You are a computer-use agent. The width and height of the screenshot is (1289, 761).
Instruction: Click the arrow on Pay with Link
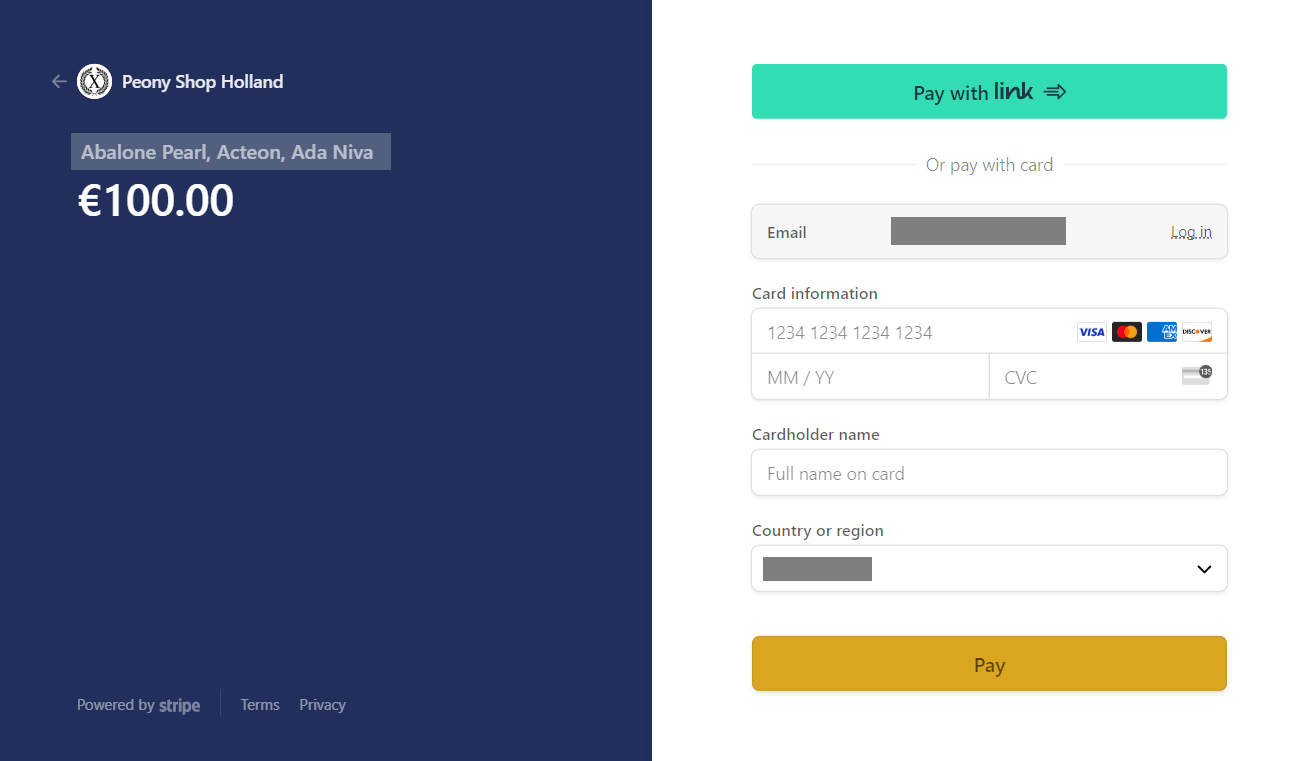(1055, 92)
